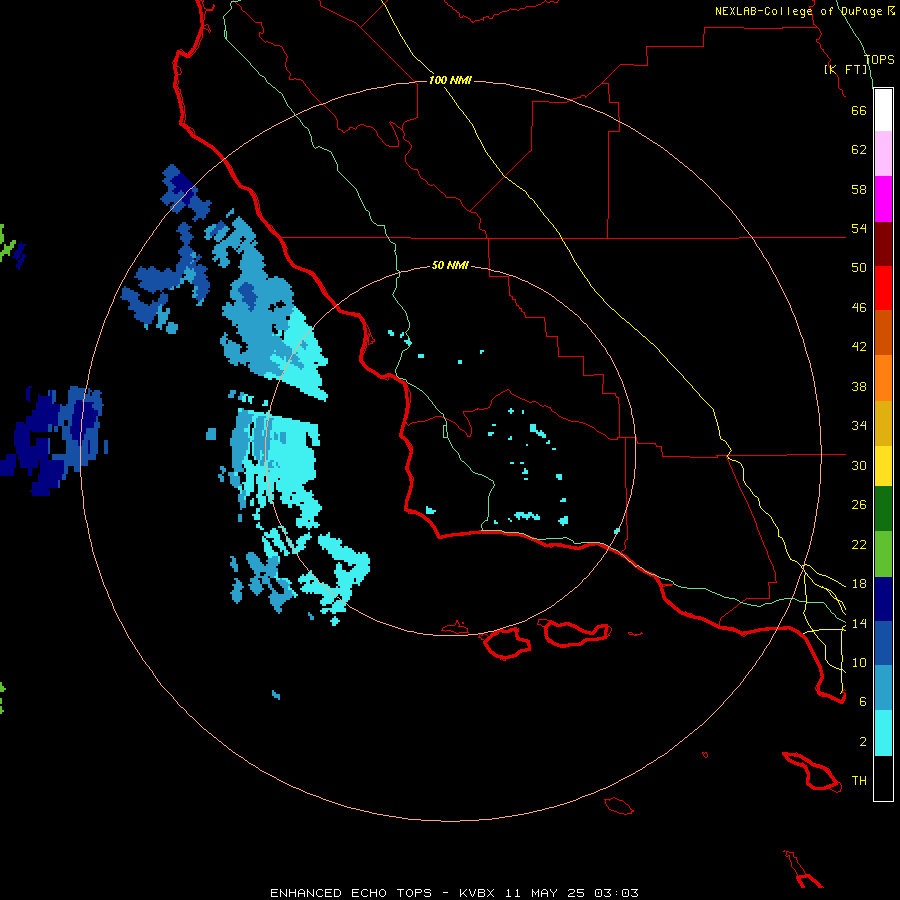Click the 03:03 timestamp in caption
The image size is (900, 900).
coord(616,893)
